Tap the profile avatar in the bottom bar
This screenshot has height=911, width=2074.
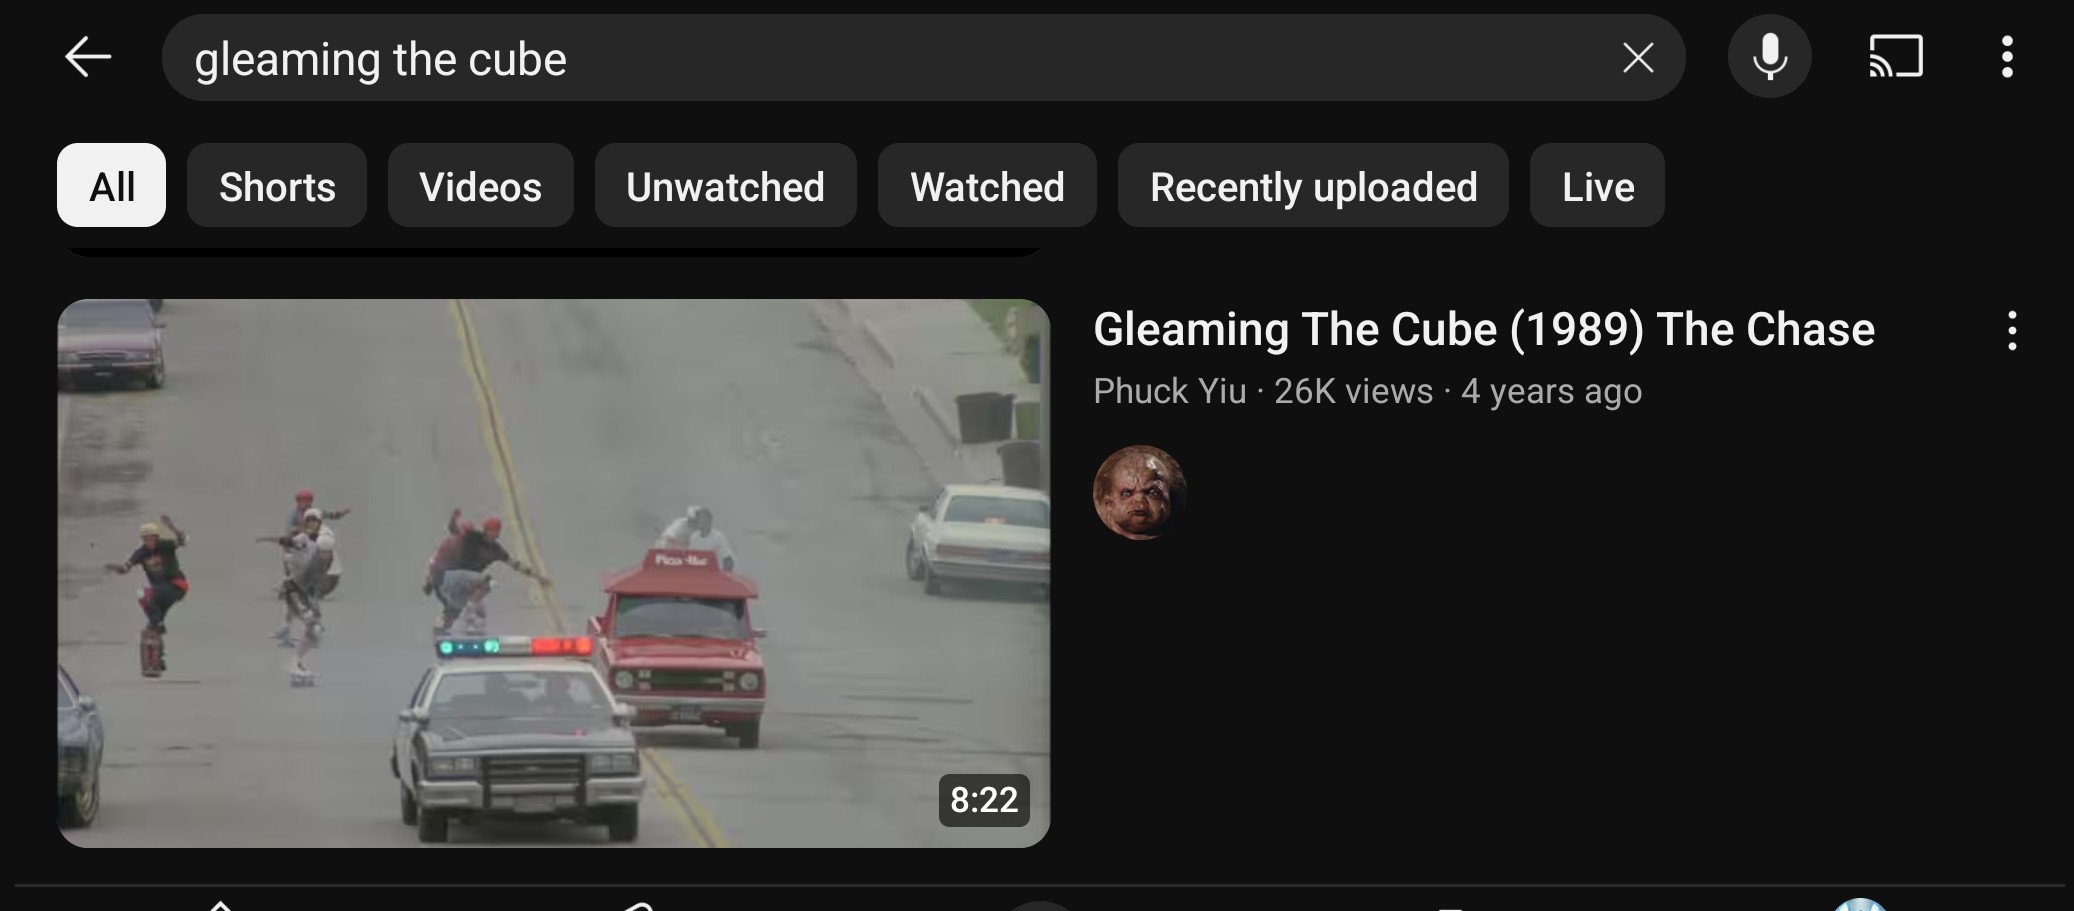click(x=1860, y=905)
